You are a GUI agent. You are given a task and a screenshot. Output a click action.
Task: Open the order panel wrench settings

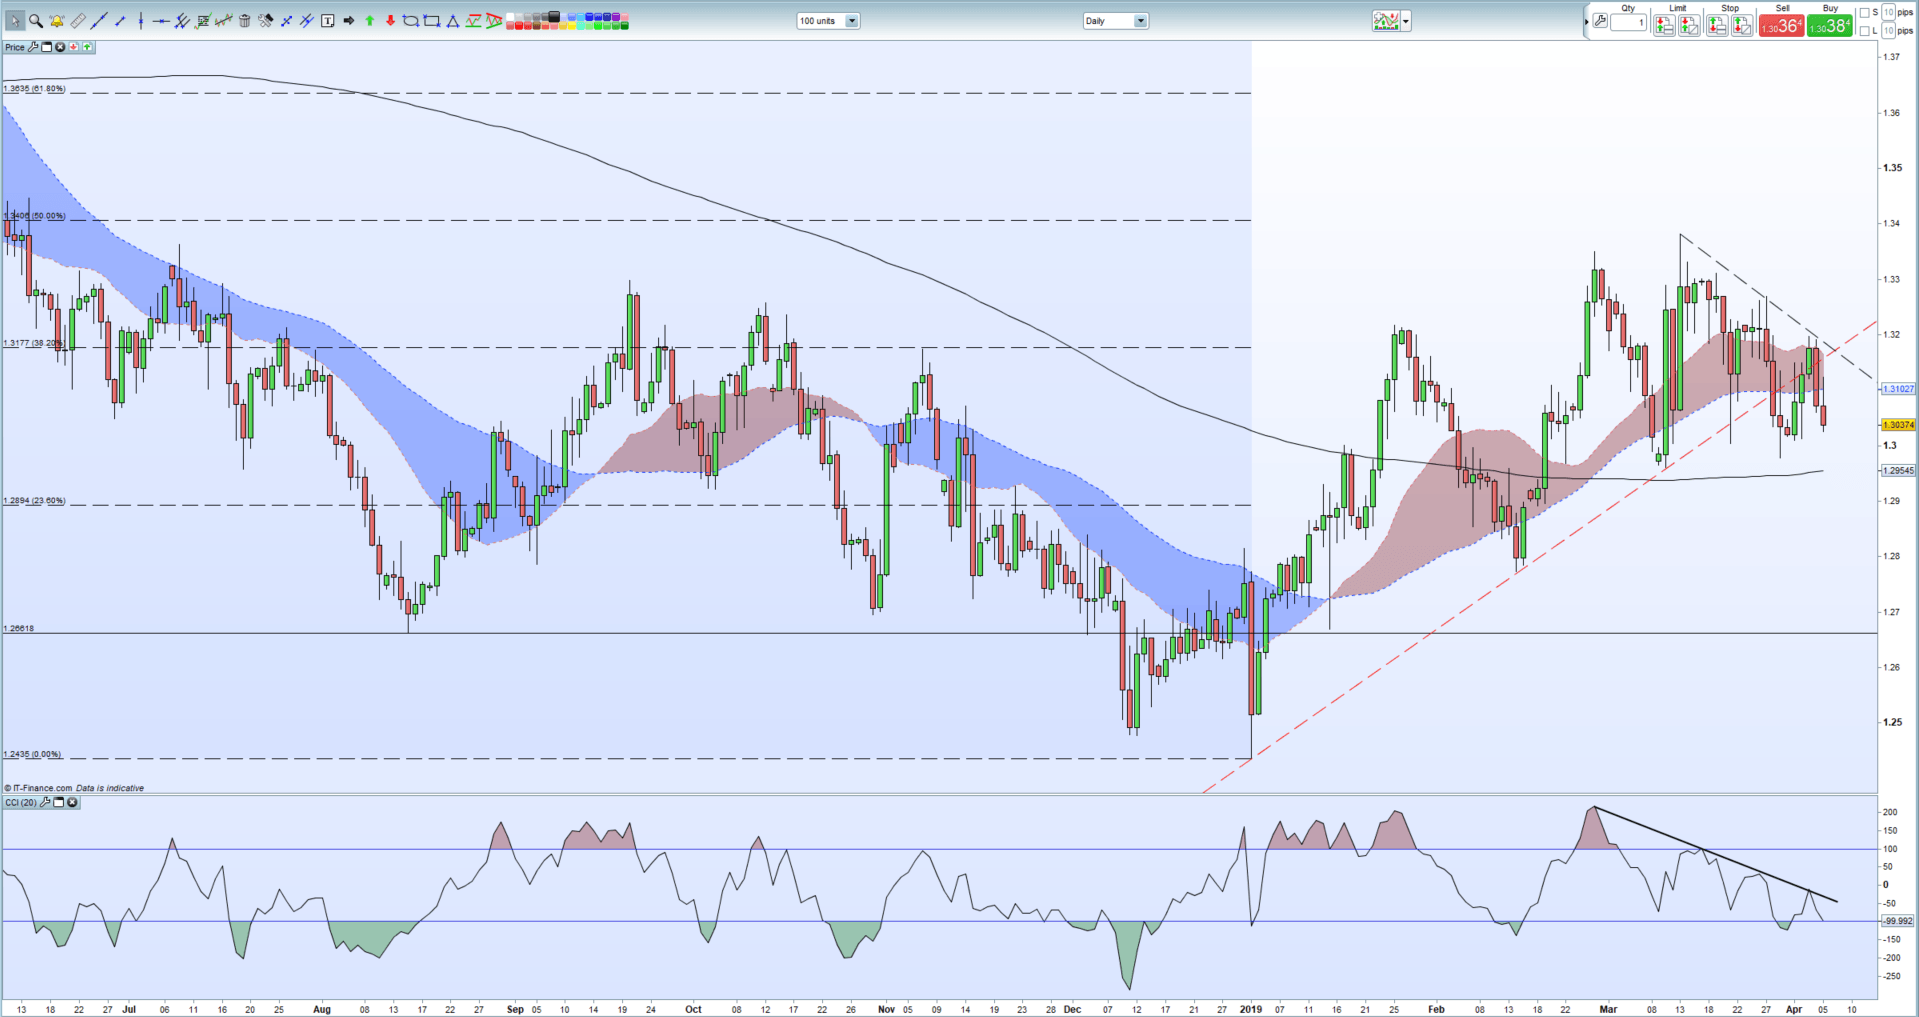point(1600,21)
